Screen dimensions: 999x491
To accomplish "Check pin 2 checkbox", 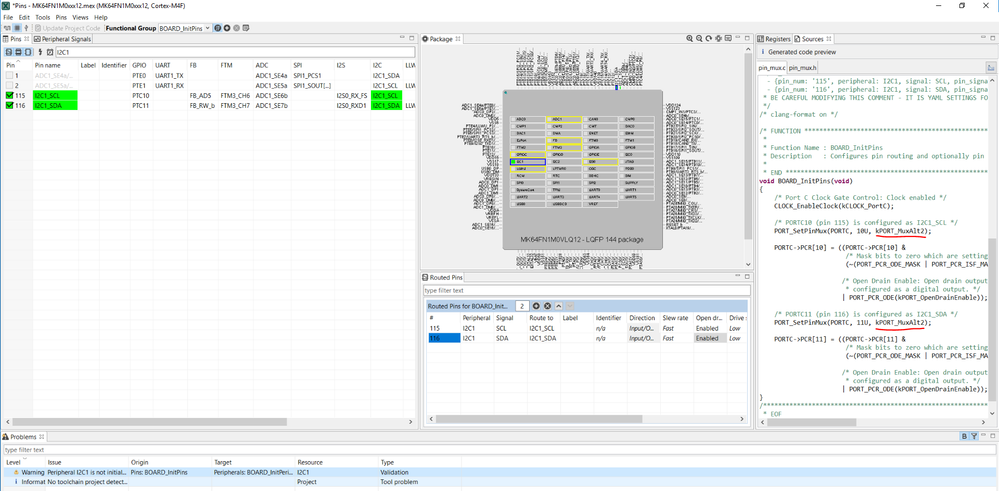I will (9, 85).
